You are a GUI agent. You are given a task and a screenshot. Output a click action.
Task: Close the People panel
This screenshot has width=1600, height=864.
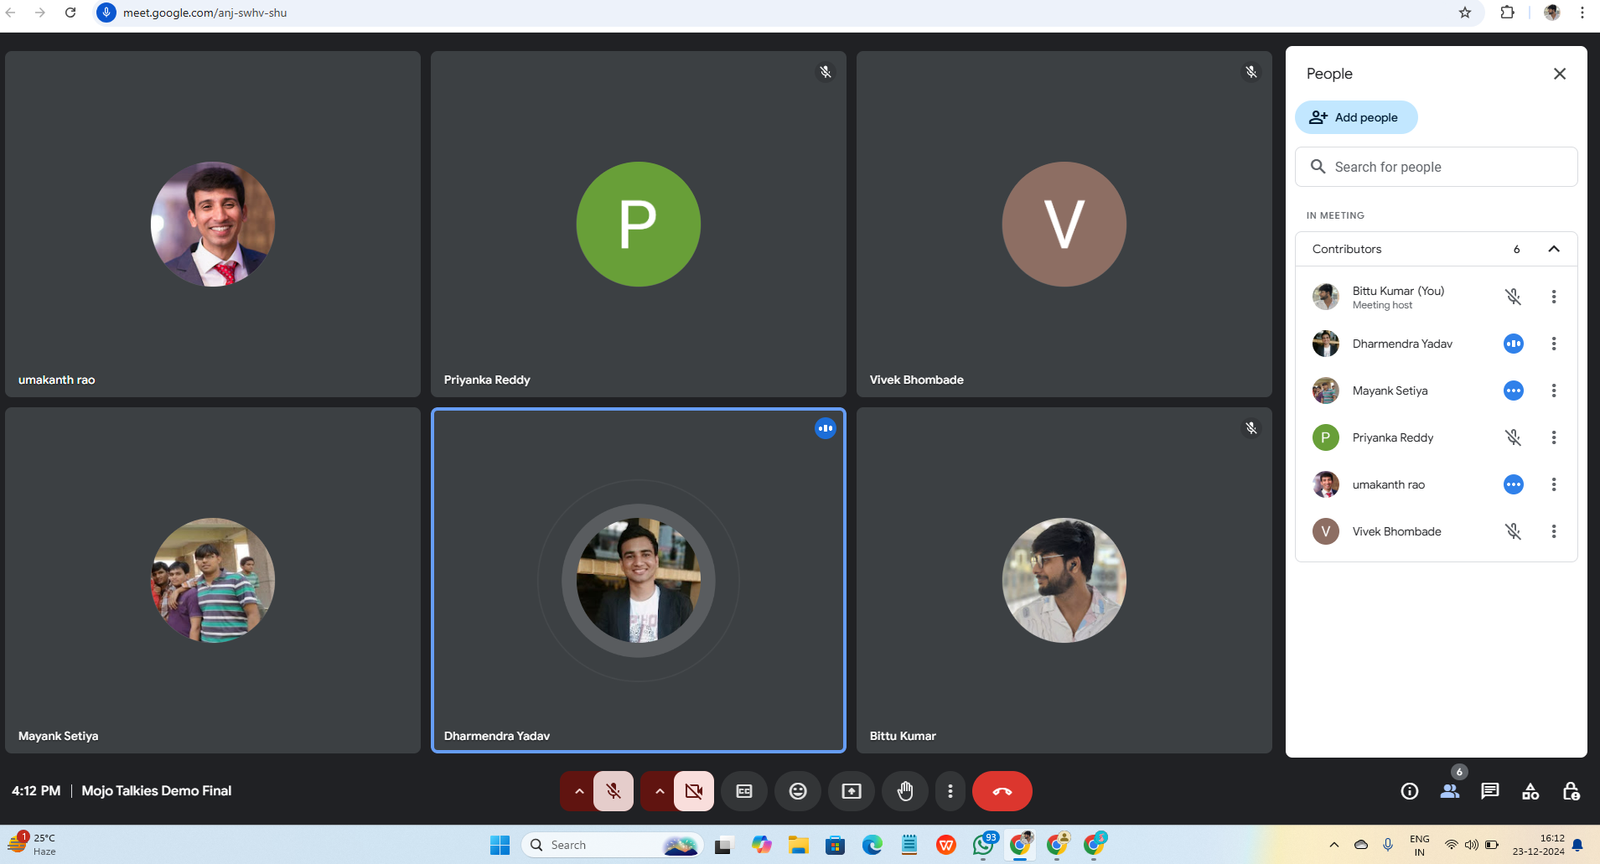click(1559, 74)
